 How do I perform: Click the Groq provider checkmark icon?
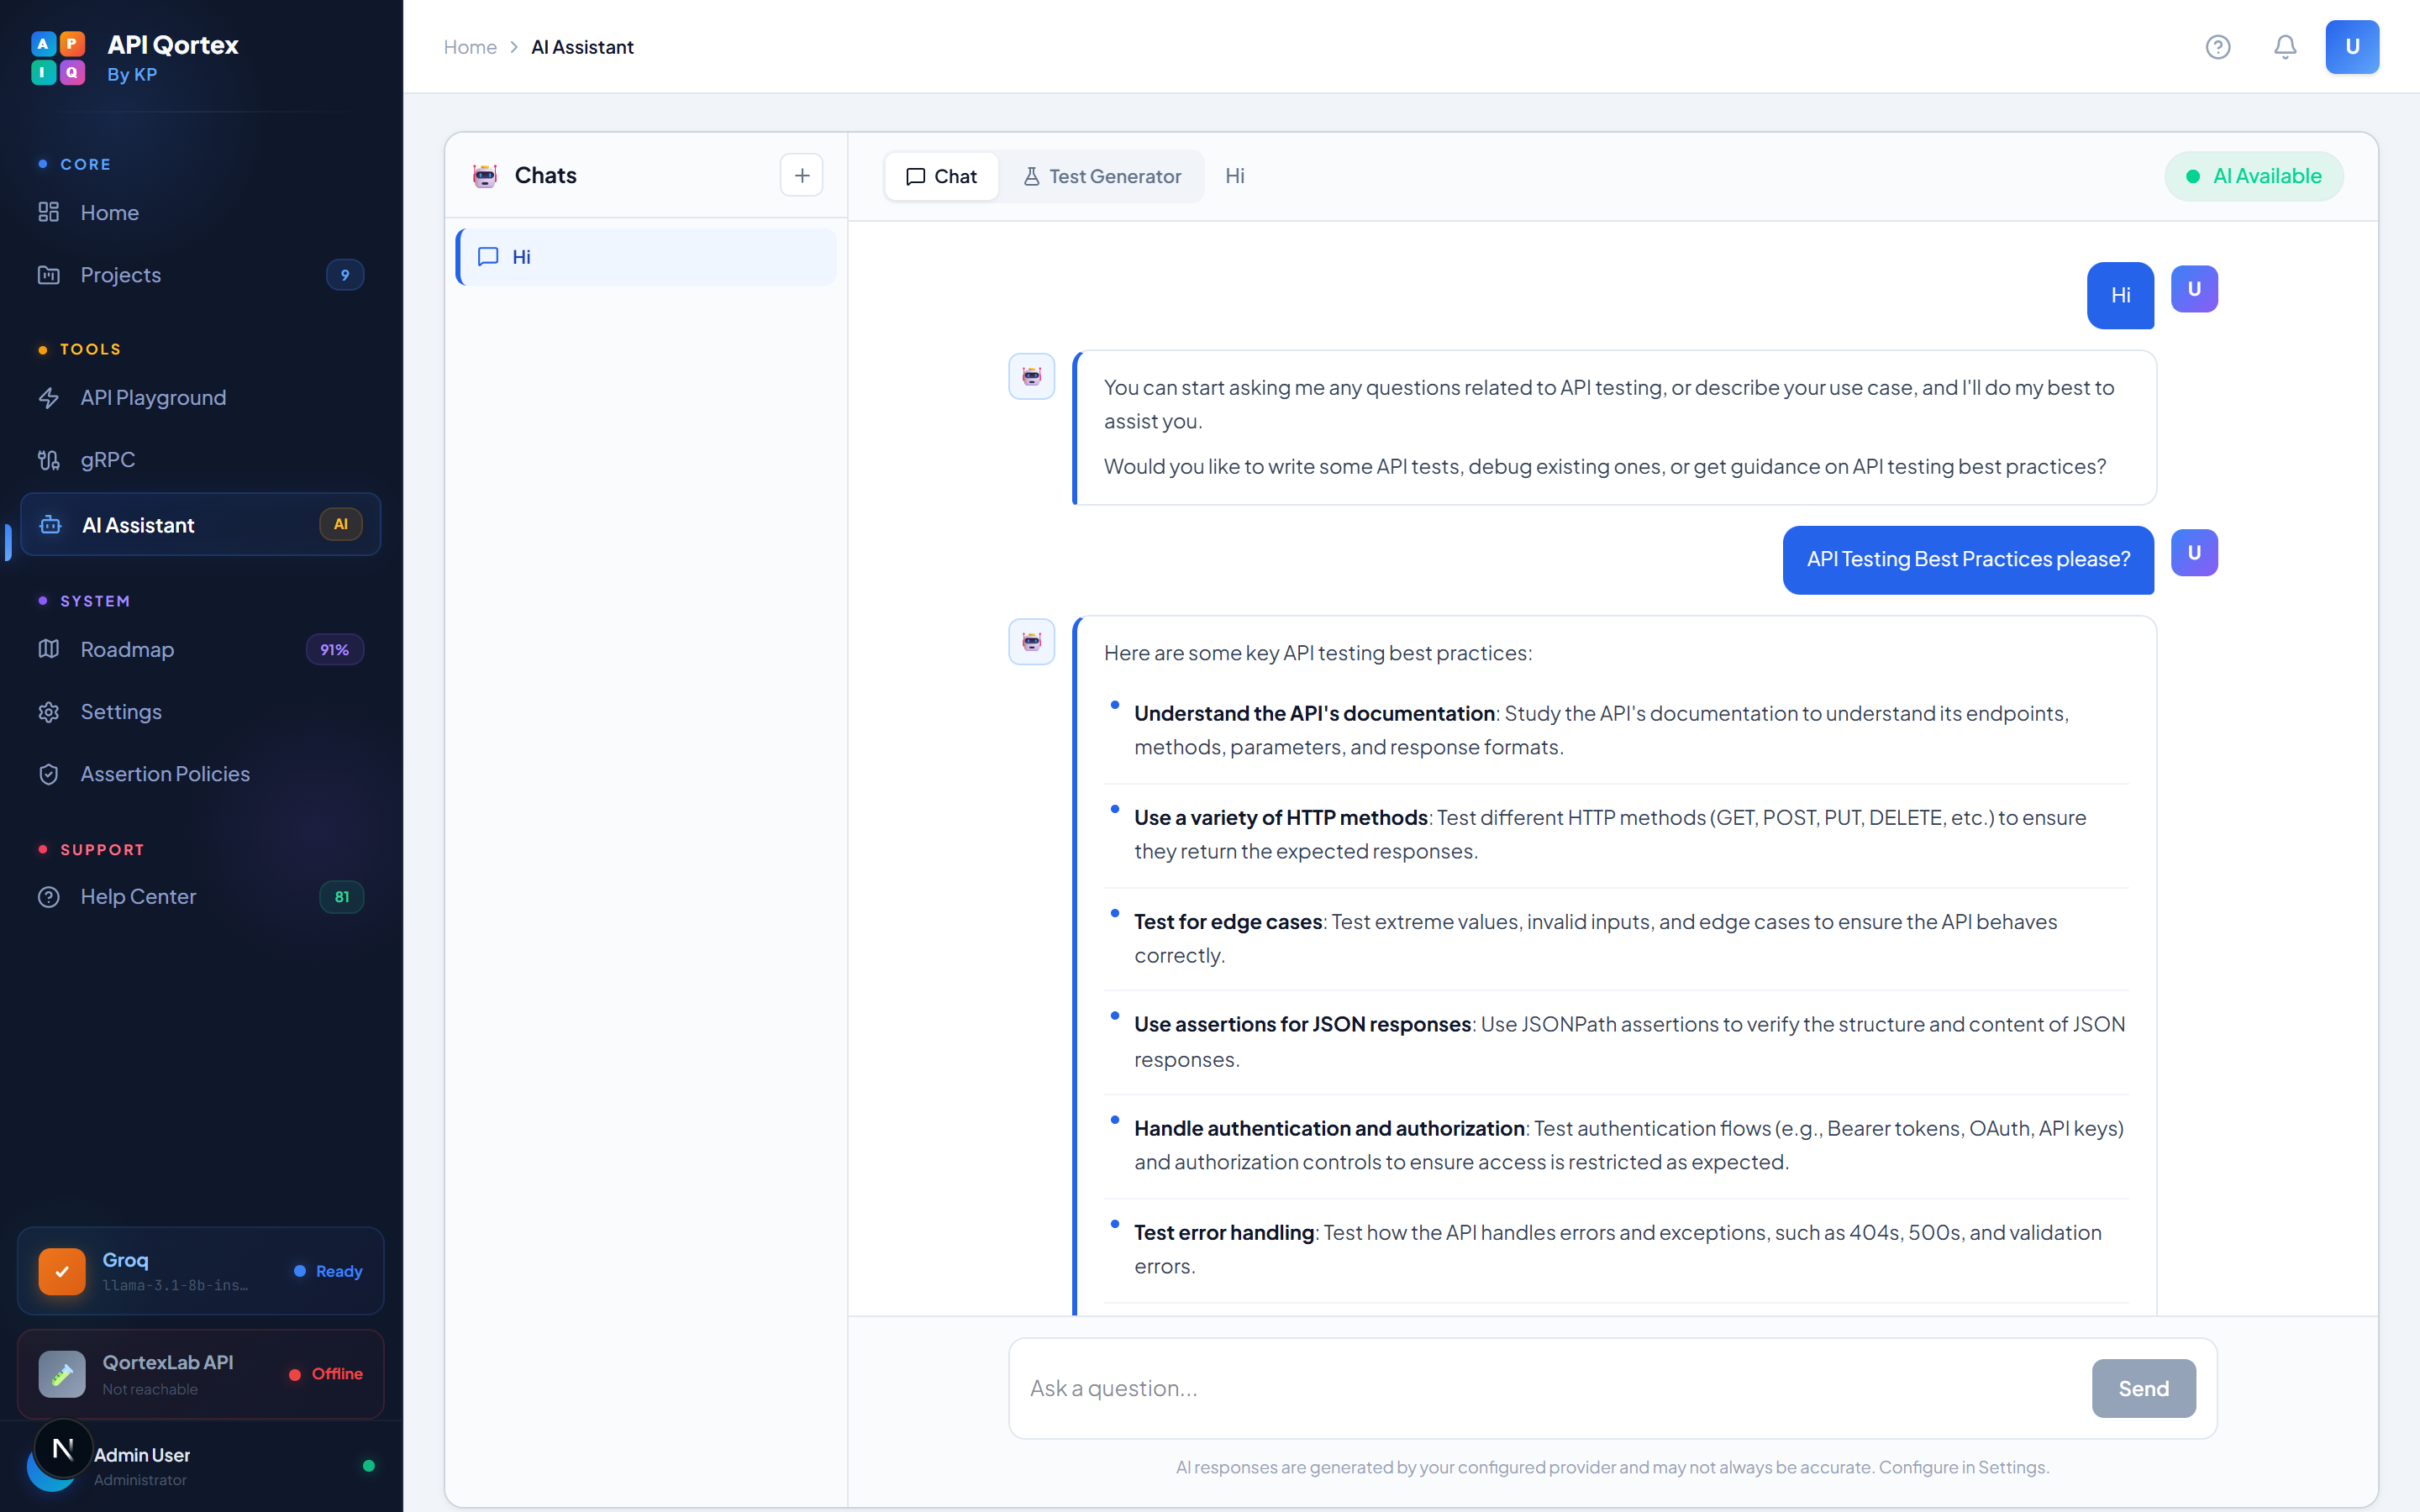point(62,1271)
